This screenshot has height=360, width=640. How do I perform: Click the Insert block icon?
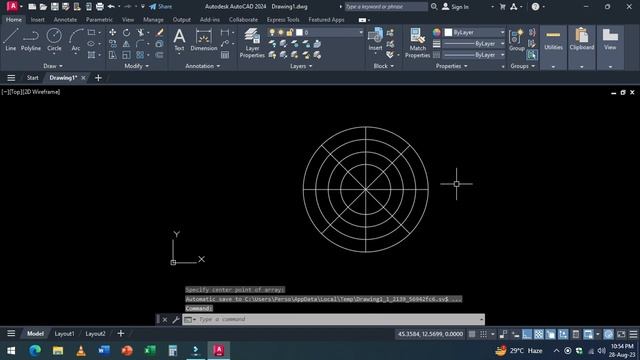pyautogui.click(x=375, y=39)
